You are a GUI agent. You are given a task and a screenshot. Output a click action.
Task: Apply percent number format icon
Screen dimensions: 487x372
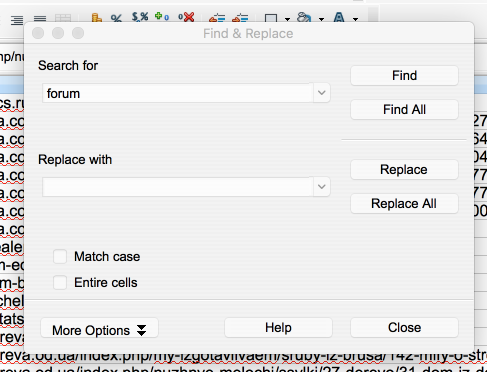(x=116, y=17)
